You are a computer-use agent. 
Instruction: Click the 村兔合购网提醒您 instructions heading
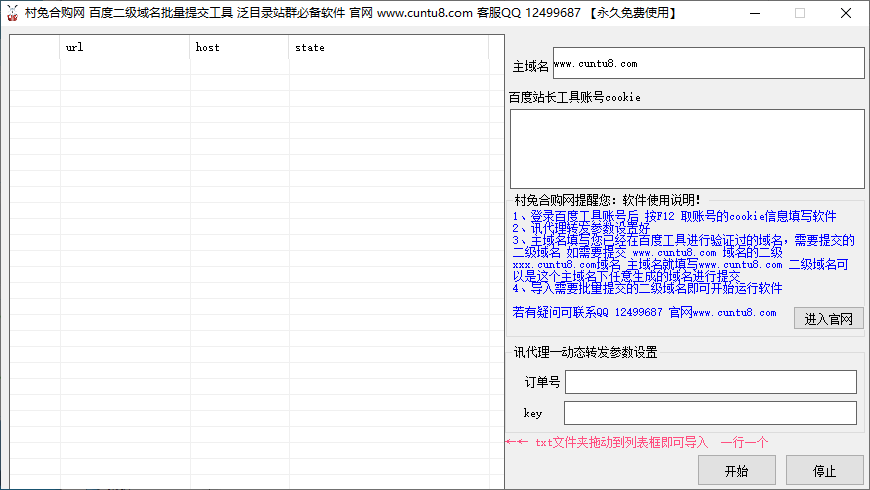pyautogui.click(x=608, y=200)
